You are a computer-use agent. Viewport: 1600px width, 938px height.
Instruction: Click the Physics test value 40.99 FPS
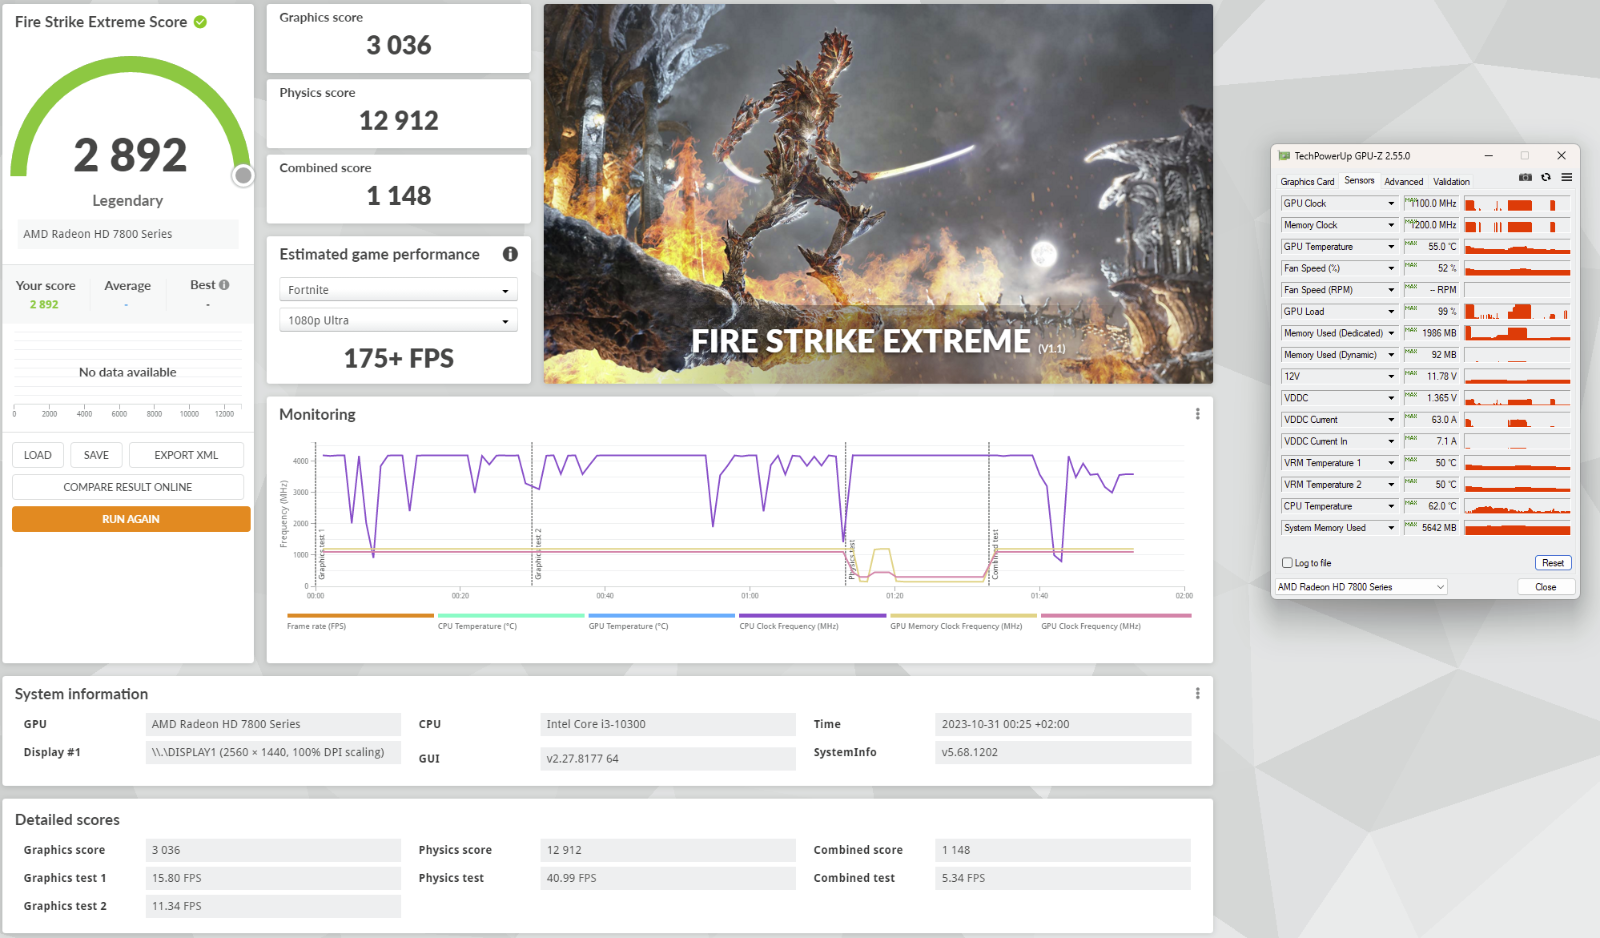click(668, 878)
